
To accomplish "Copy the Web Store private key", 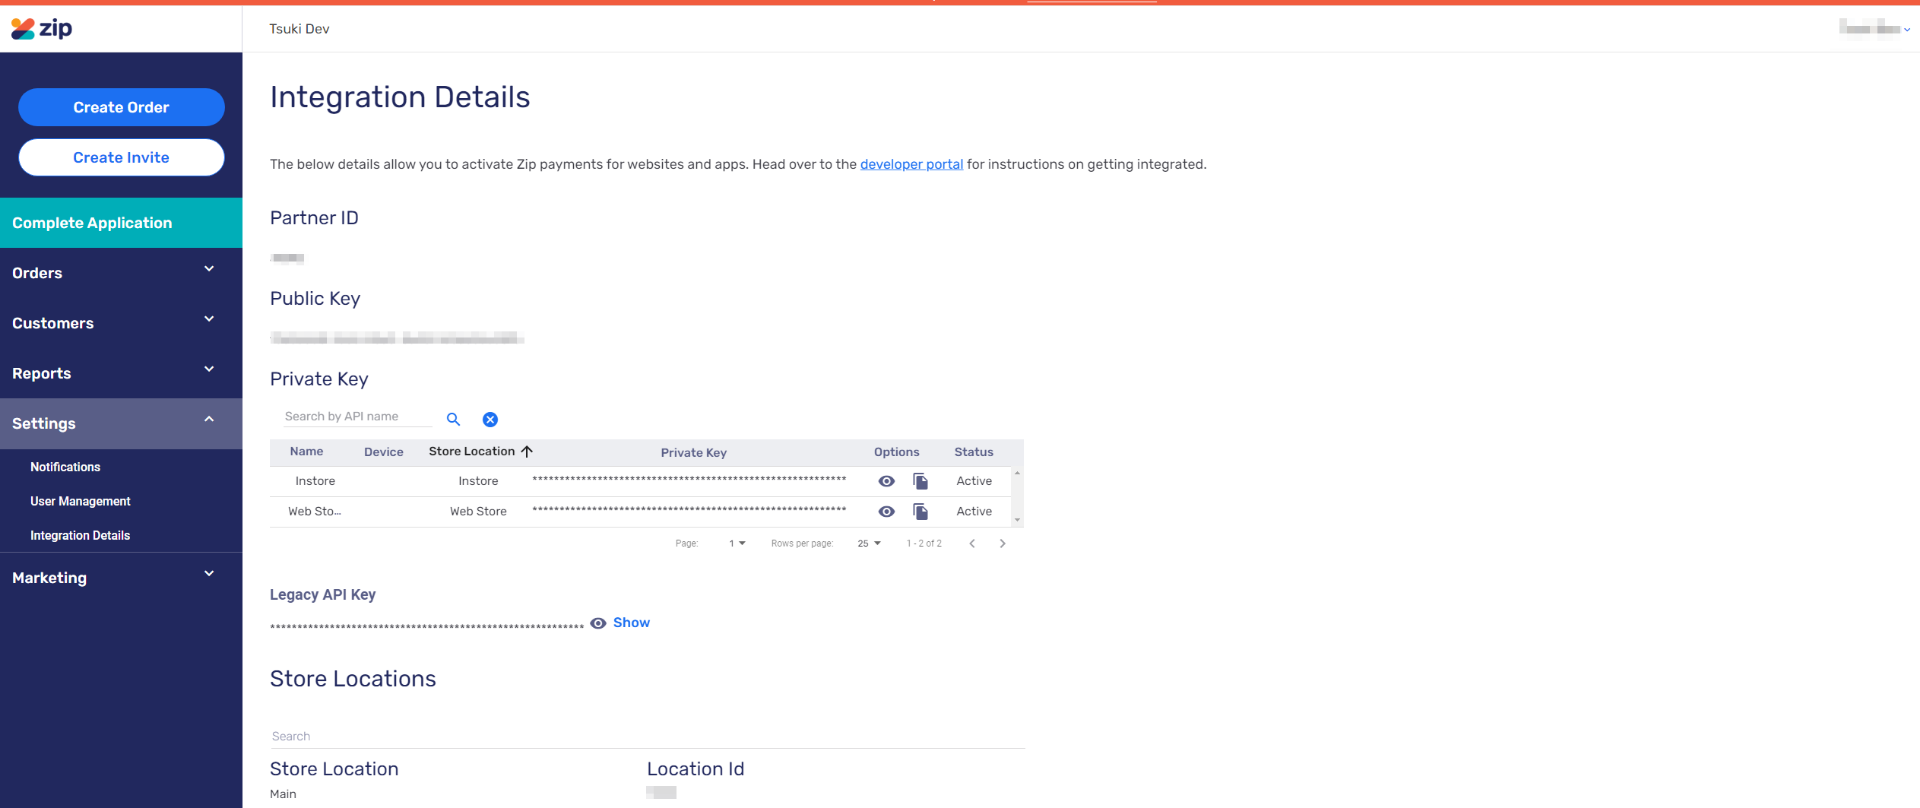I will (920, 511).
